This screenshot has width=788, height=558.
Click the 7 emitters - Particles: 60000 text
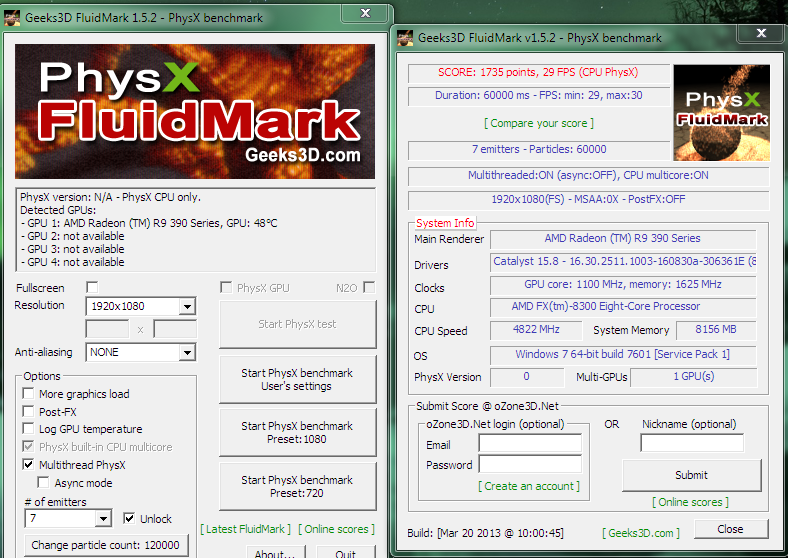click(x=538, y=149)
